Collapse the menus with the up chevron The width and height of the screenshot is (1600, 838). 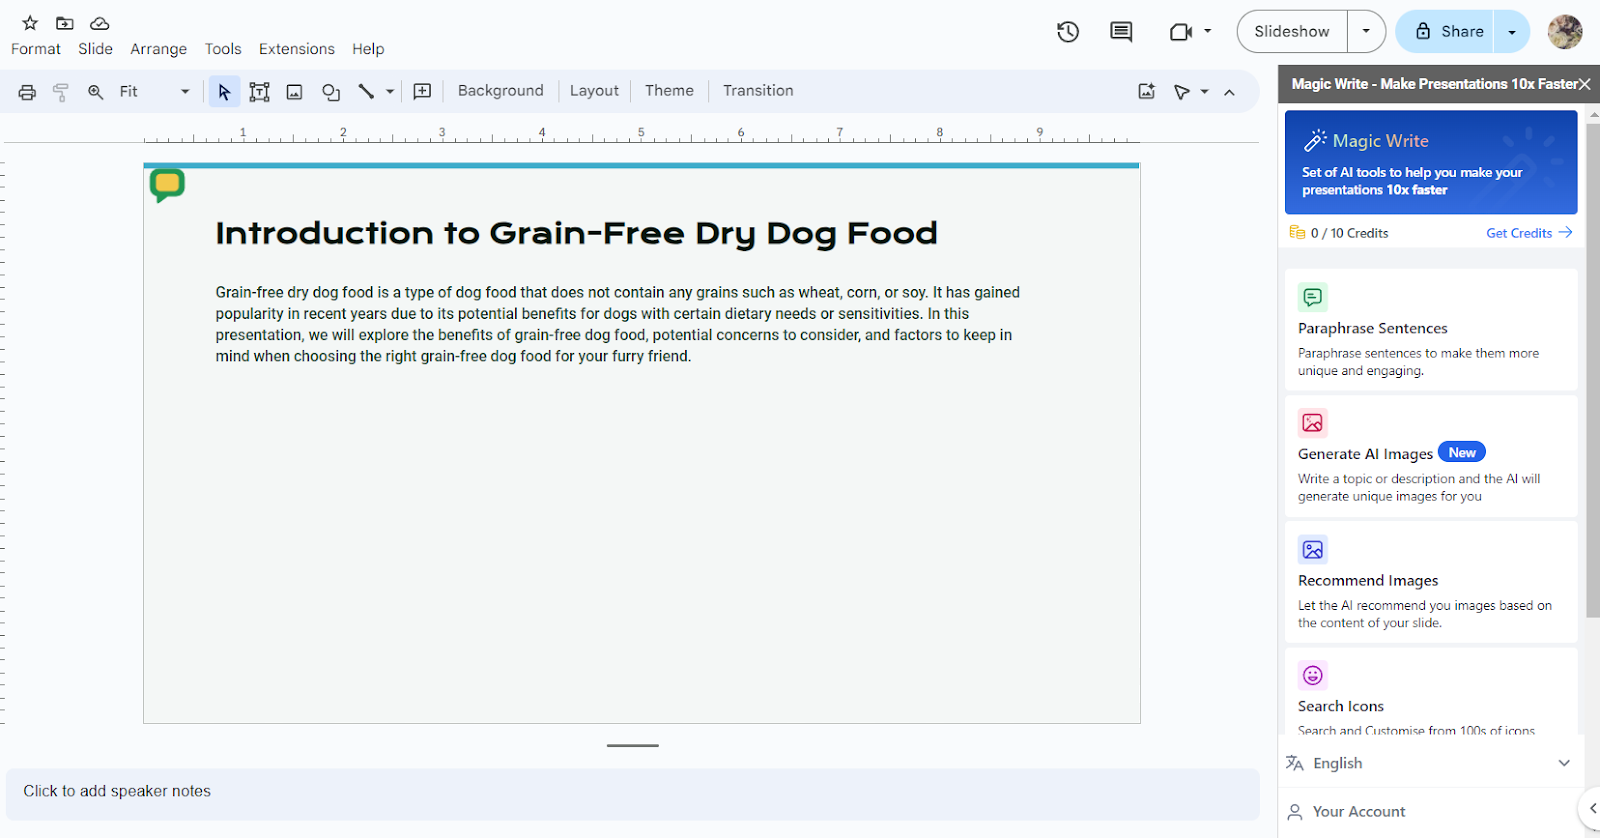[1229, 92]
